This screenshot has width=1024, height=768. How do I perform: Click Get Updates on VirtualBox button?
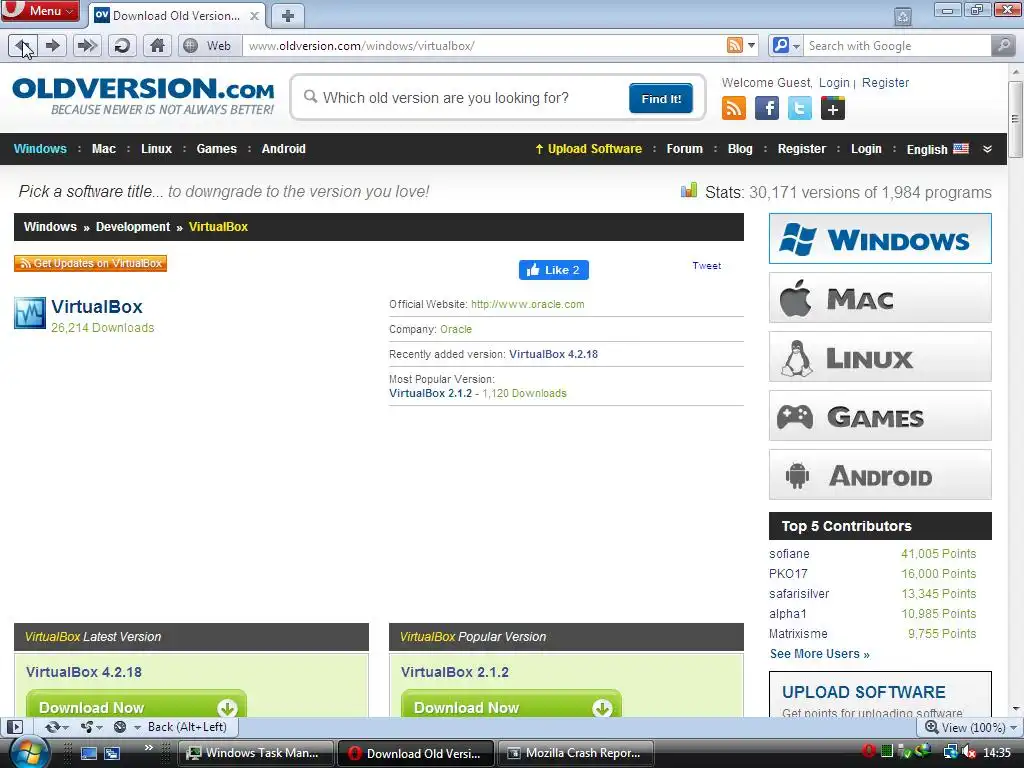tap(90, 263)
